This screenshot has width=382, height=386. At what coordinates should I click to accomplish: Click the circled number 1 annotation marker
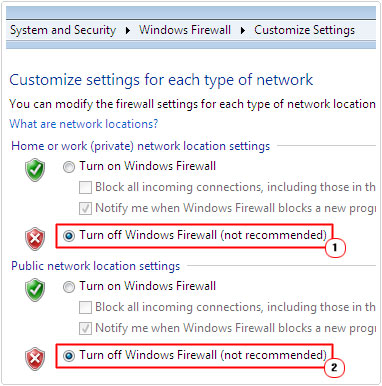pyautogui.click(x=335, y=248)
